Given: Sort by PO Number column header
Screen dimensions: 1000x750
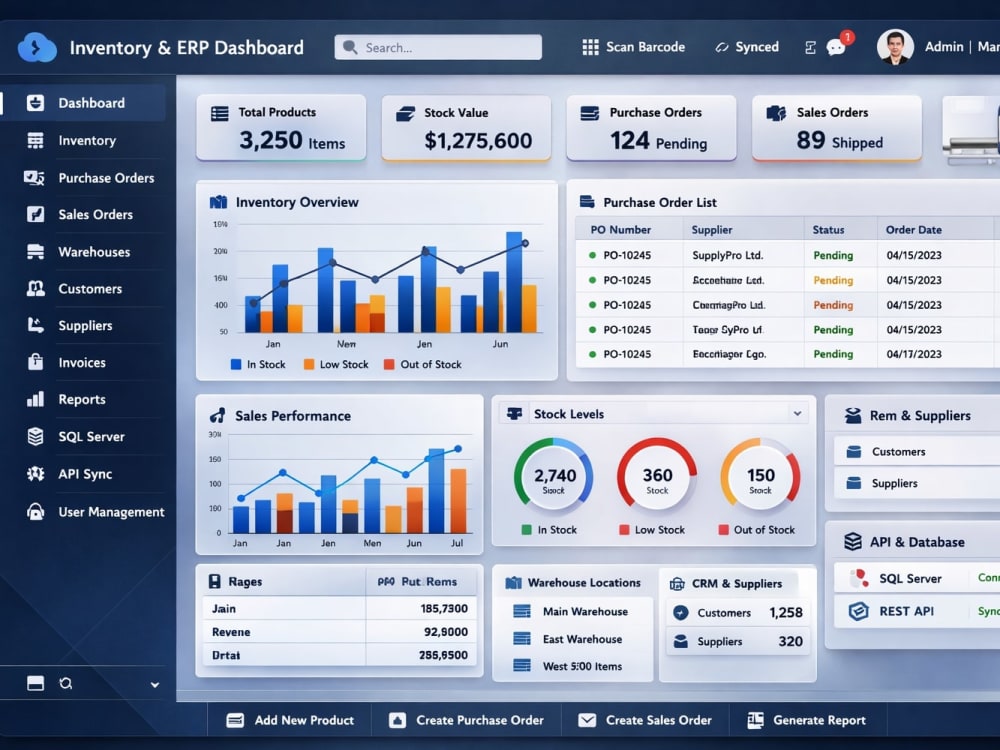Looking at the screenshot, I should pos(621,230).
